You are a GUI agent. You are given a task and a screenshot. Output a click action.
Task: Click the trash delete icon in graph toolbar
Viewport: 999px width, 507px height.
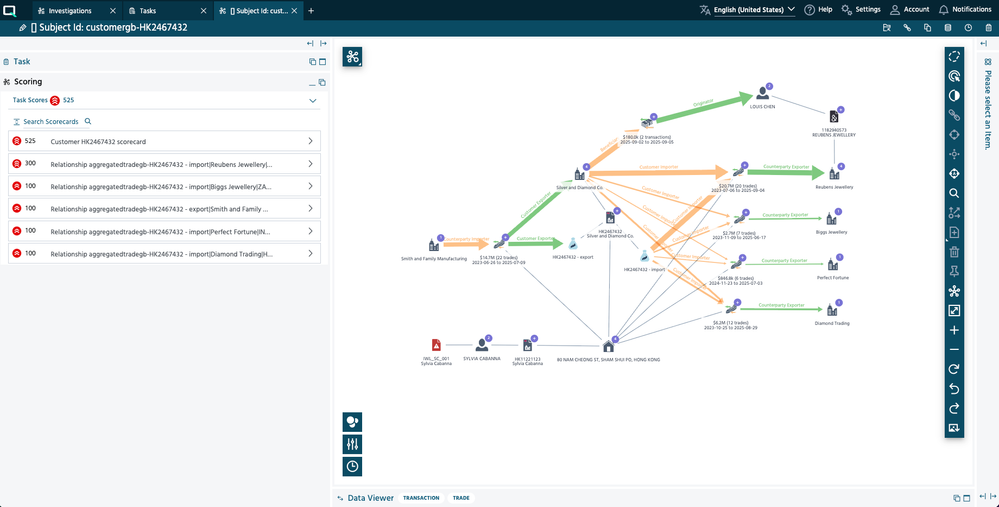click(954, 252)
